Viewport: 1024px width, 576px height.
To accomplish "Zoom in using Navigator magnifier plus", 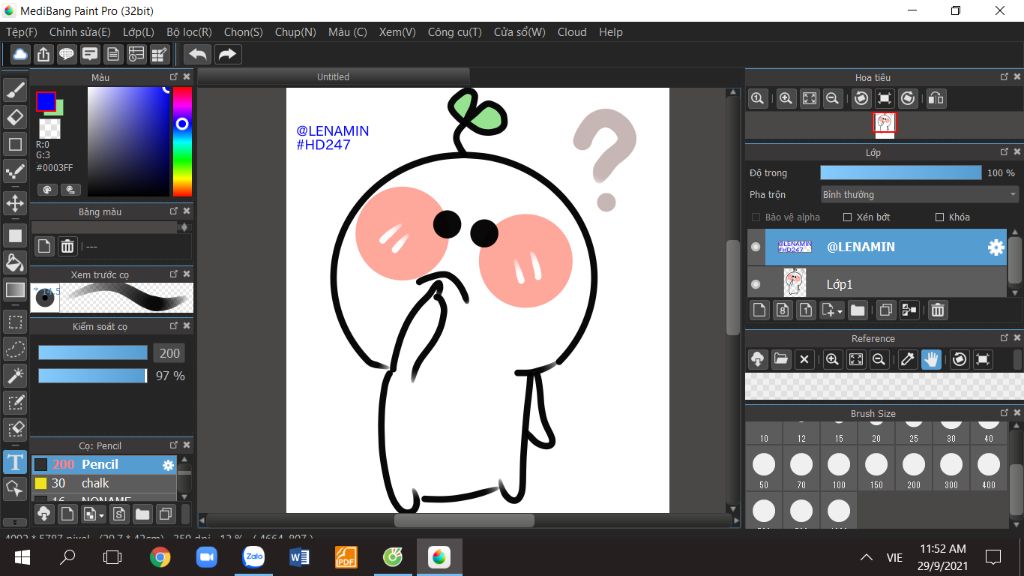I will click(786, 99).
